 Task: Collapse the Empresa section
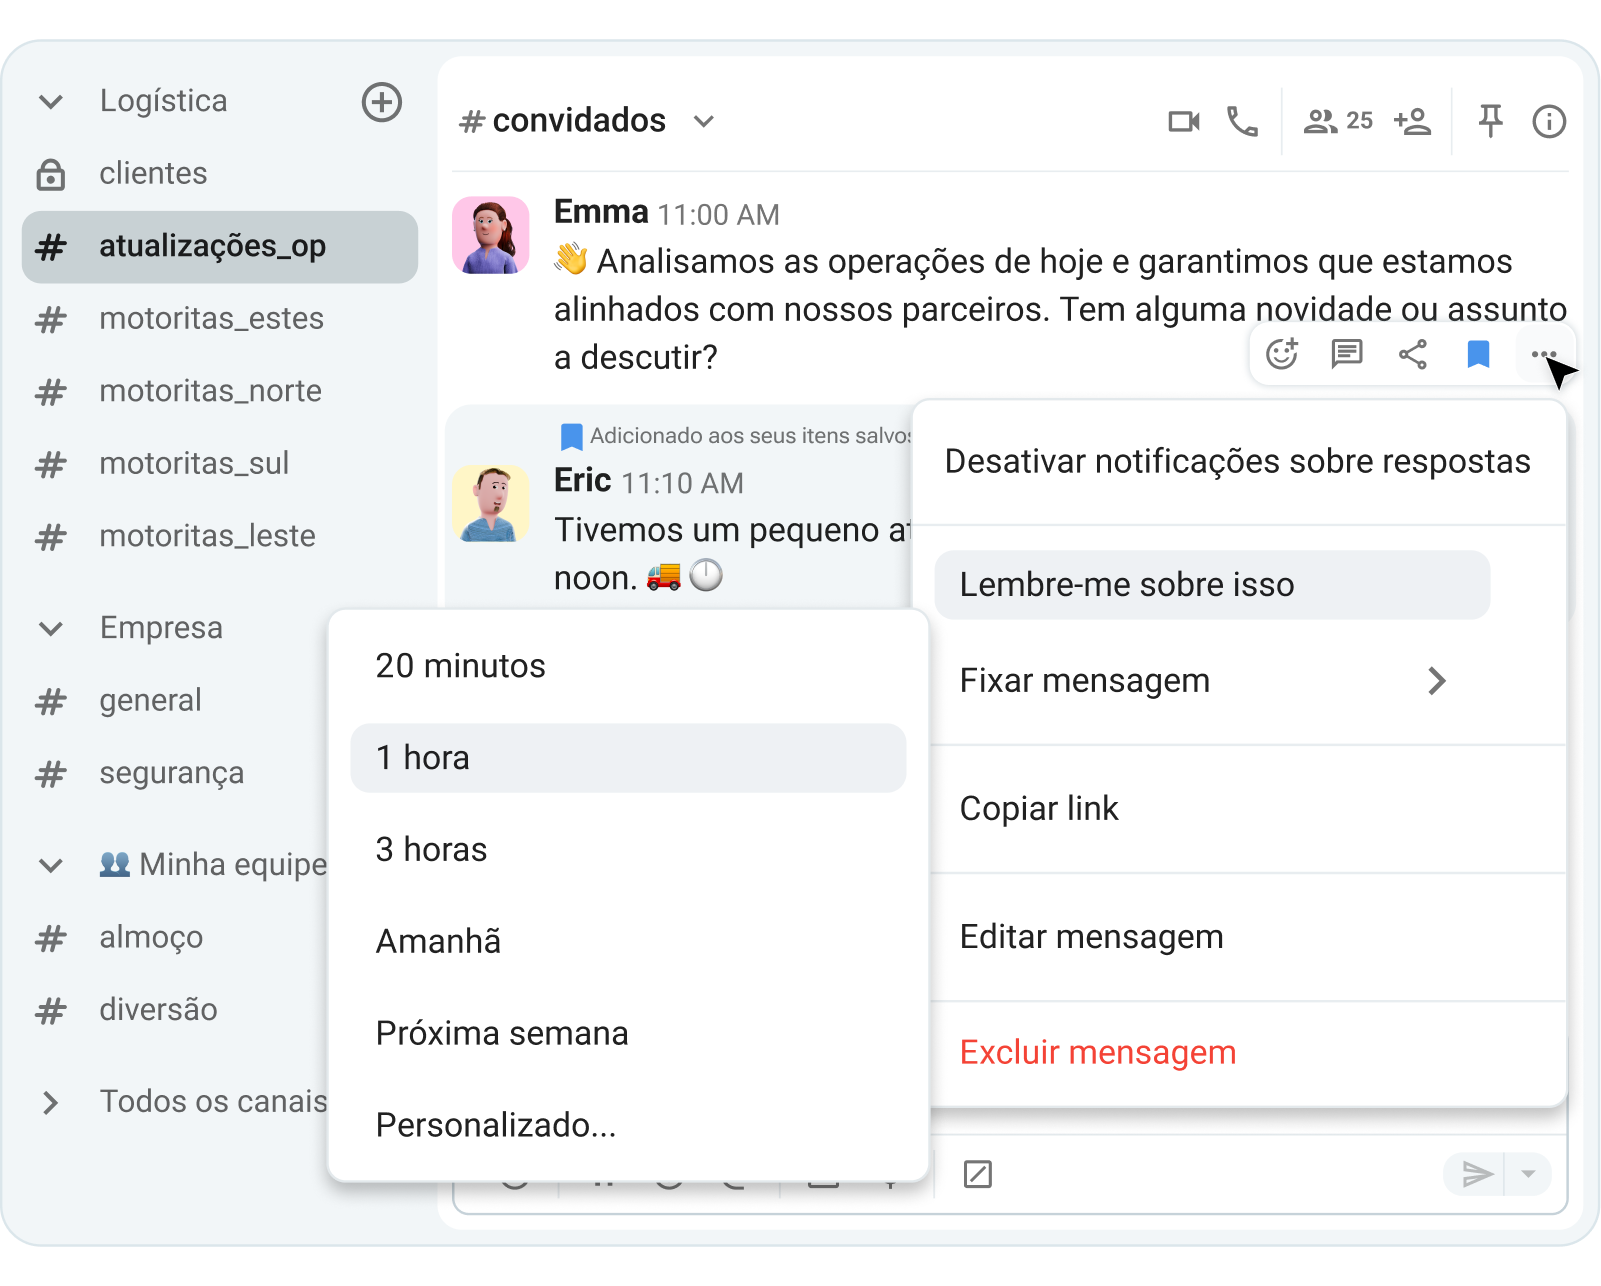[51, 629]
